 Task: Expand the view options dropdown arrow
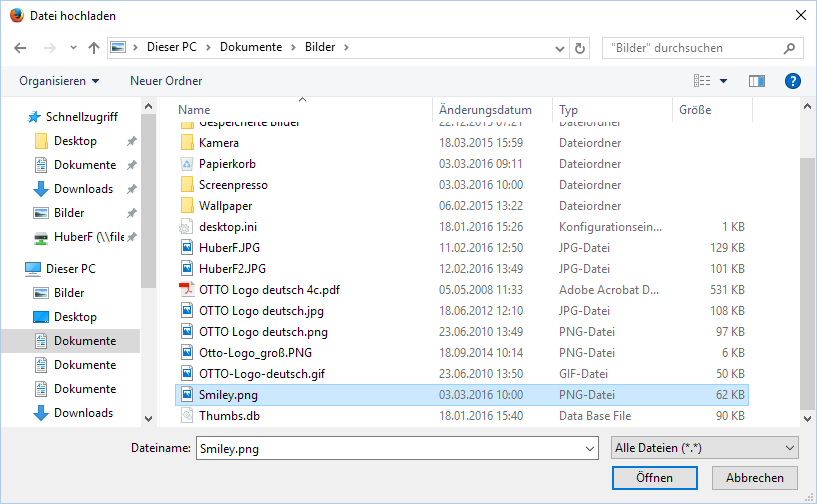723,81
